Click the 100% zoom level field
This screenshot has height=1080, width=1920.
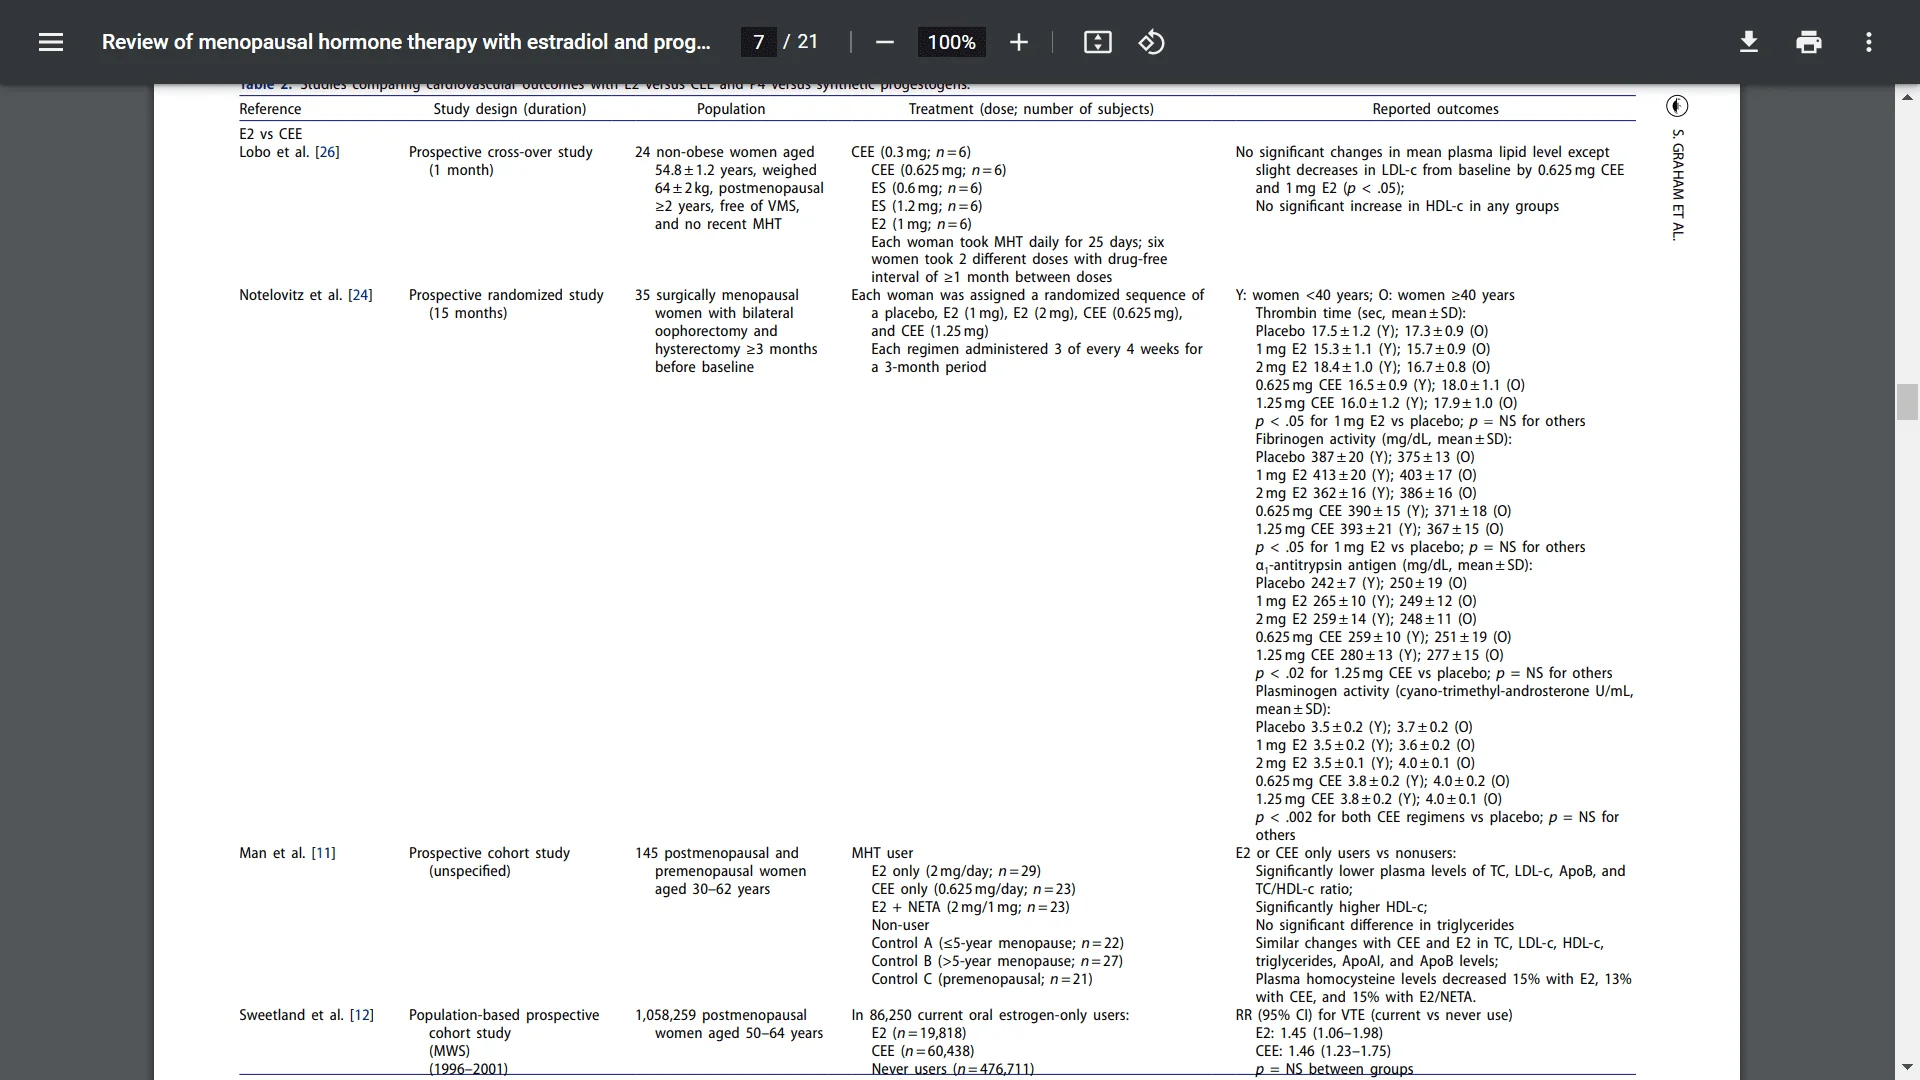[951, 42]
